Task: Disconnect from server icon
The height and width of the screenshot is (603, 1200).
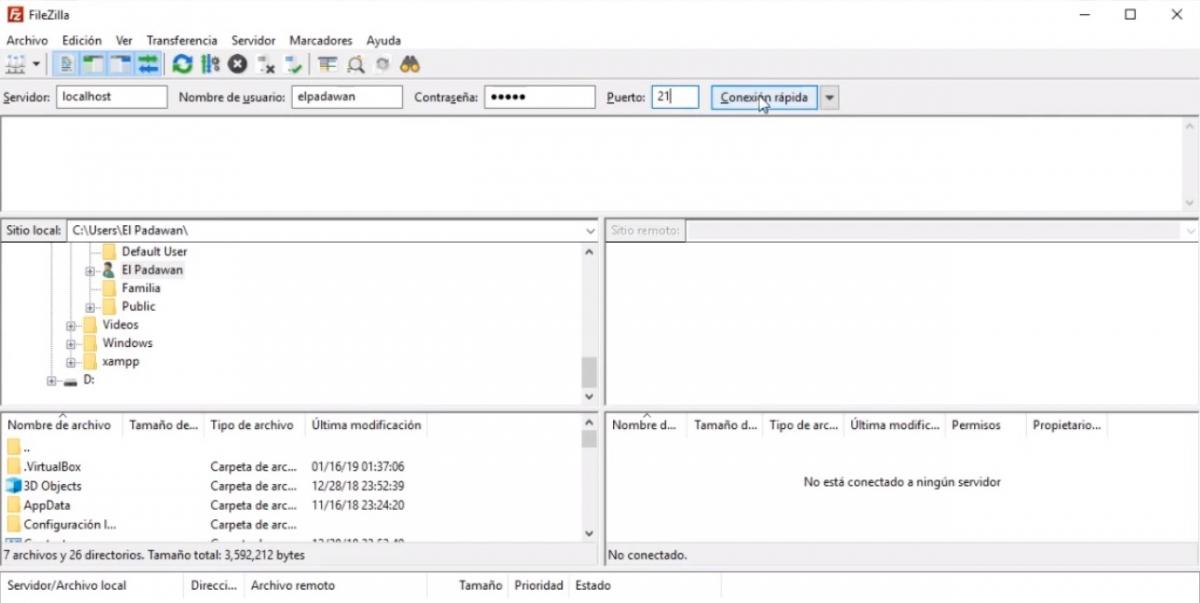Action: 265,64
